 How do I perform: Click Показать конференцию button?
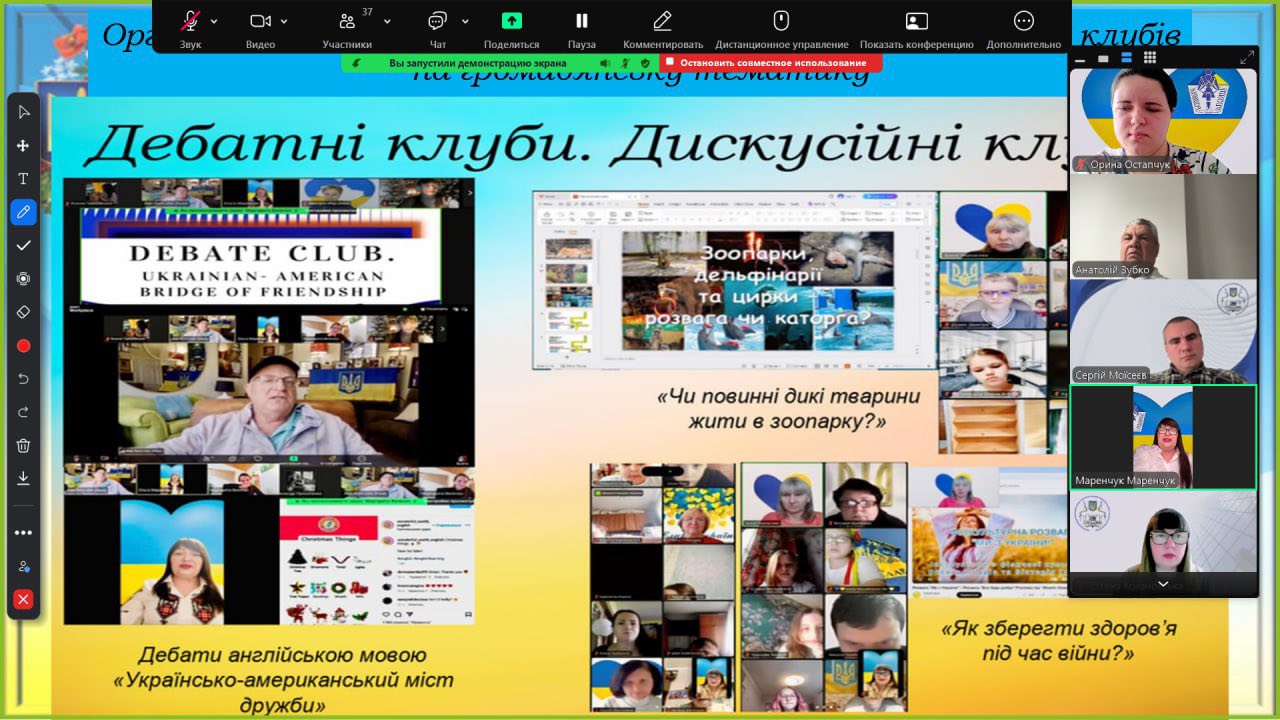tap(916, 28)
